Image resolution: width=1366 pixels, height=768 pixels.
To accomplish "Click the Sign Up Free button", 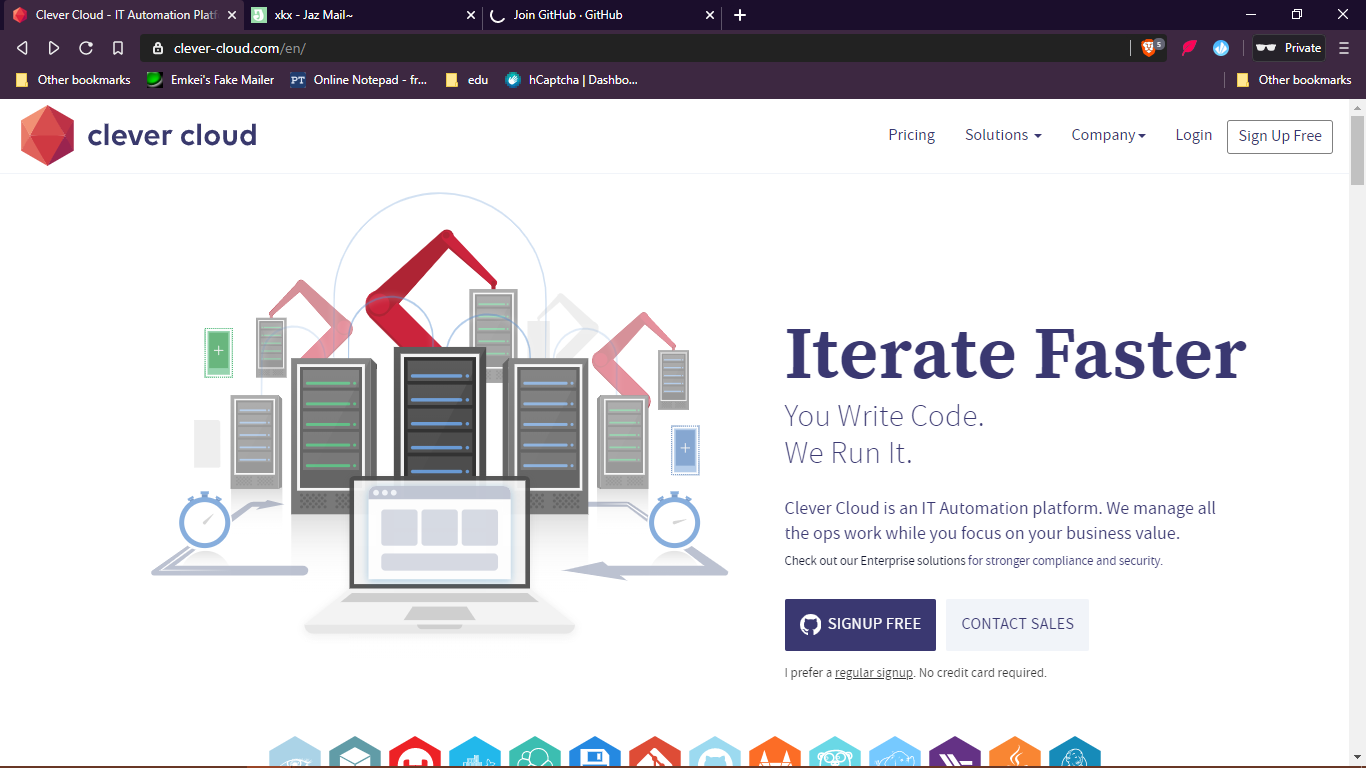I will point(1279,136).
